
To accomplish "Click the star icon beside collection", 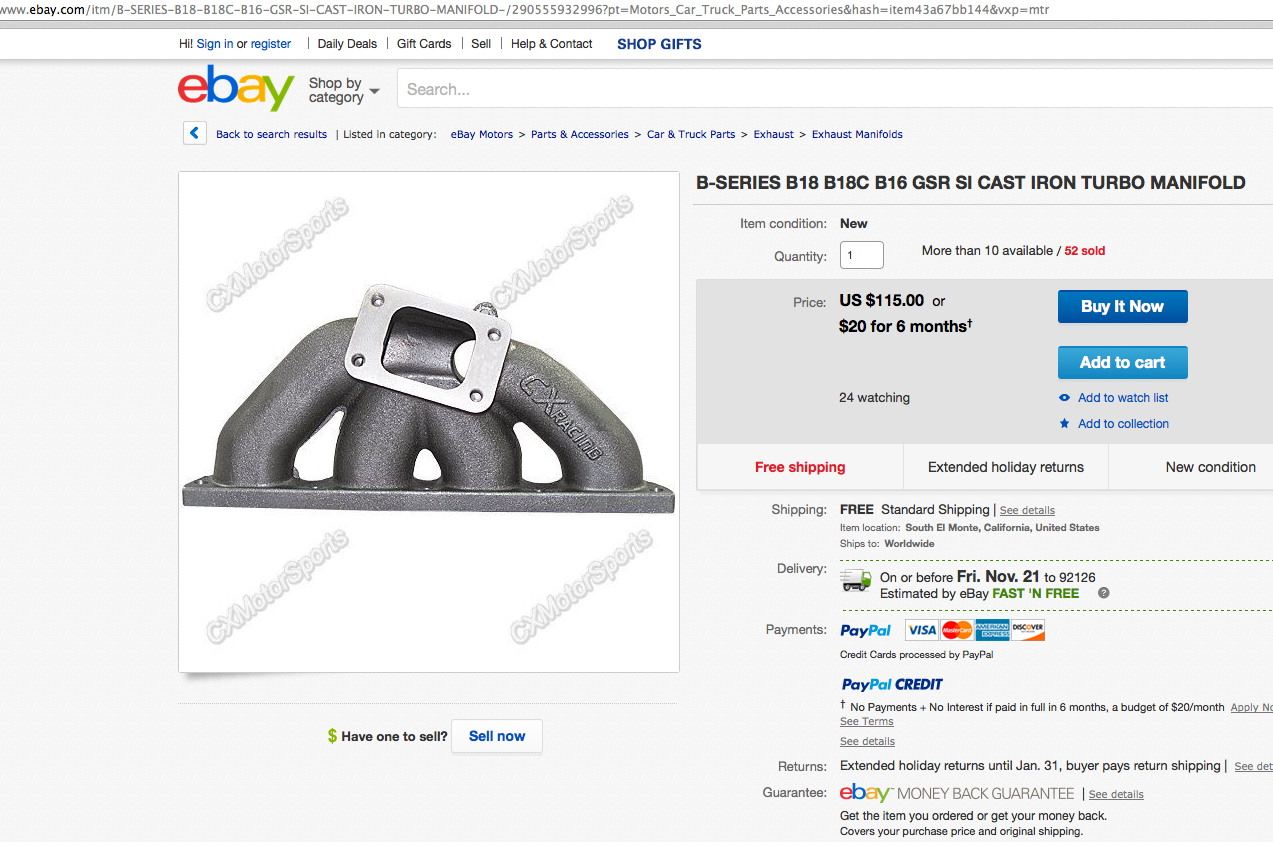I will point(1064,424).
